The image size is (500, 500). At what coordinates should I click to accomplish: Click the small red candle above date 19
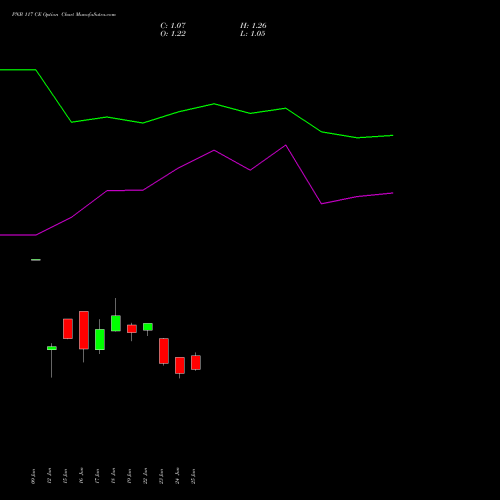[132, 329]
